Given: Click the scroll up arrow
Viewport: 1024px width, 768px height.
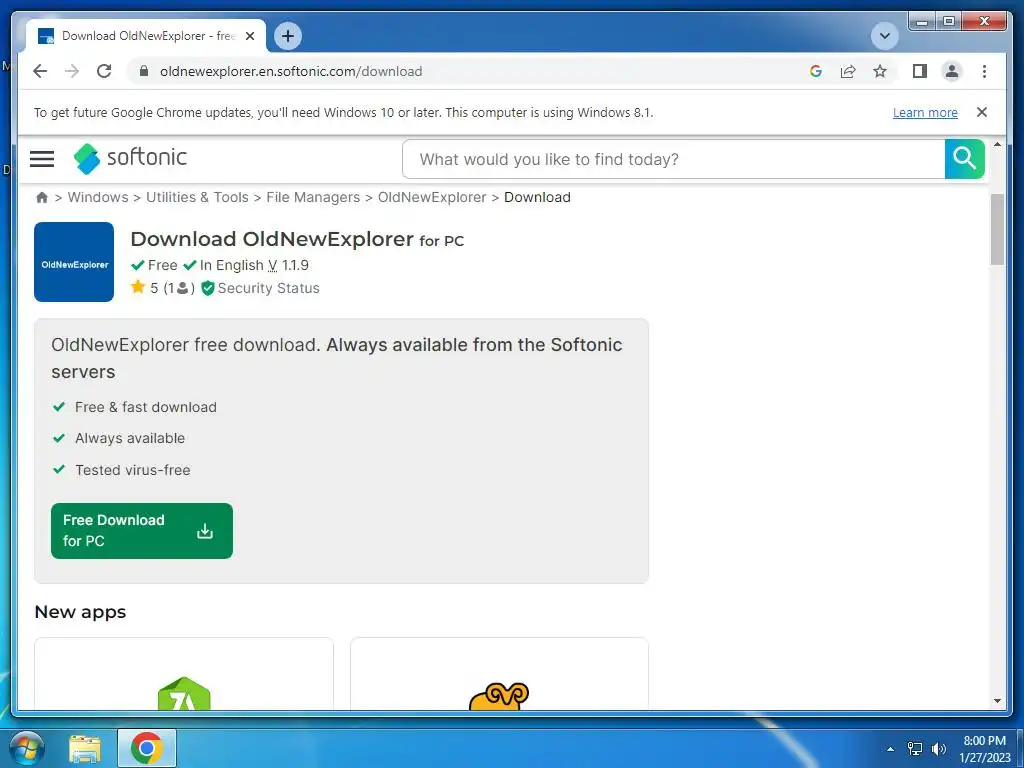Looking at the screenshot, I should [x=997, y=144].
